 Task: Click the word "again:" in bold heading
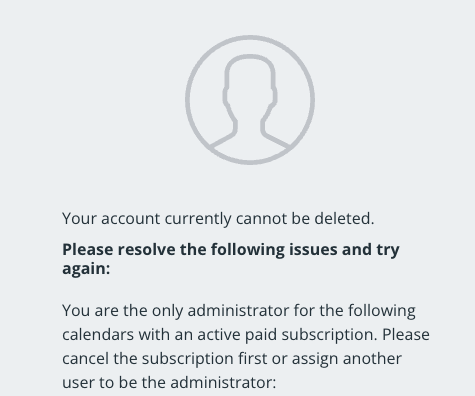[86, 268]
